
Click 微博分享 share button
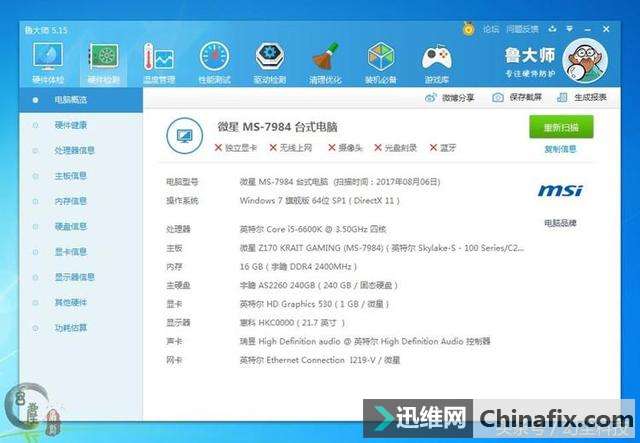tap(449, 98)
